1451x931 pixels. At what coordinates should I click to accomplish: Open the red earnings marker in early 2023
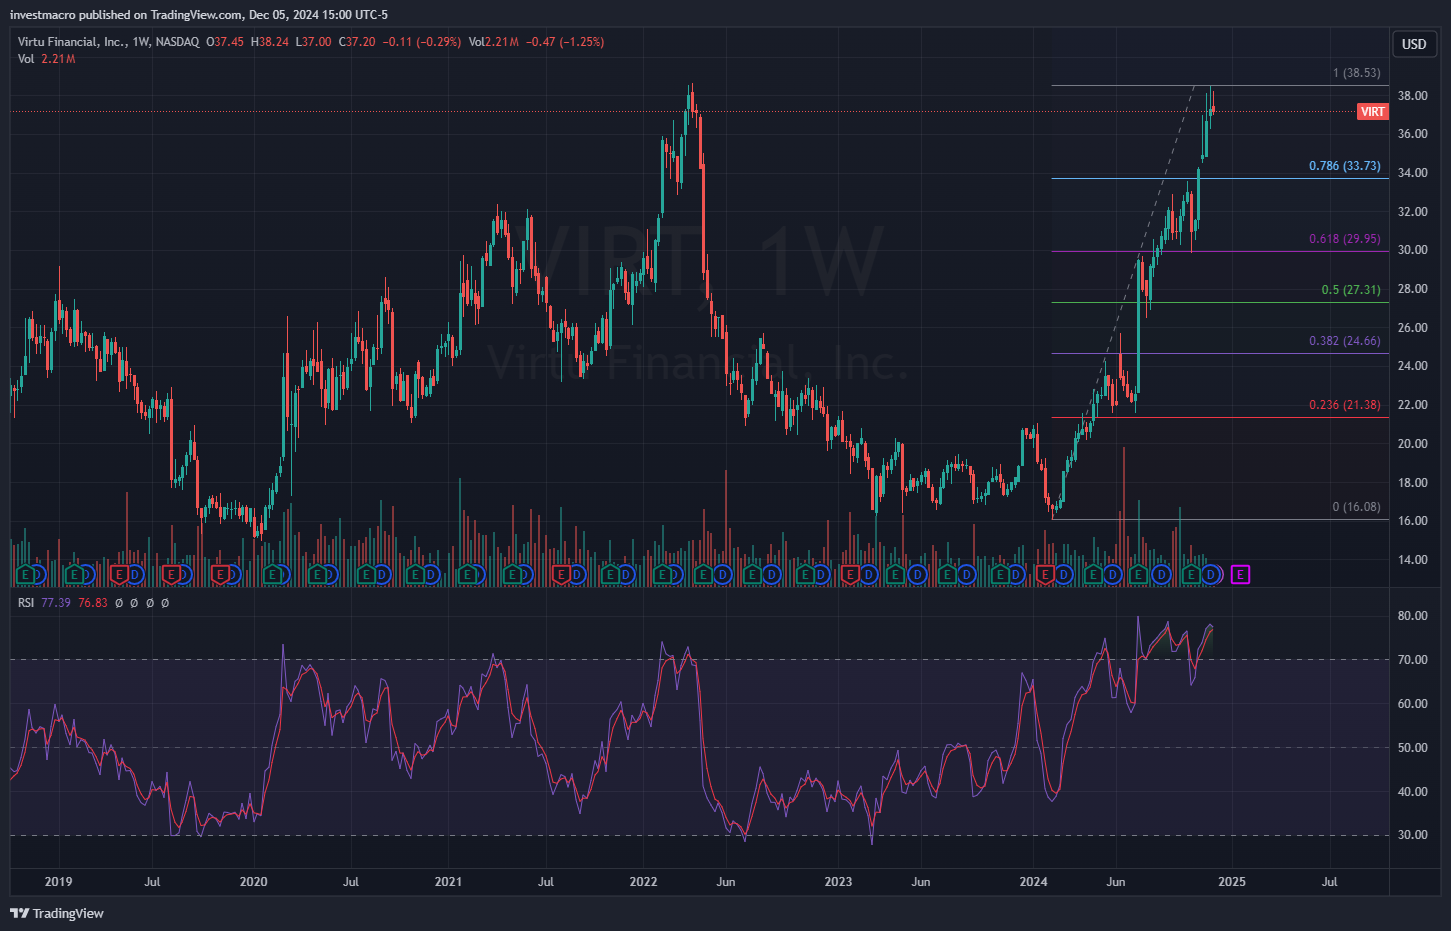850,574
